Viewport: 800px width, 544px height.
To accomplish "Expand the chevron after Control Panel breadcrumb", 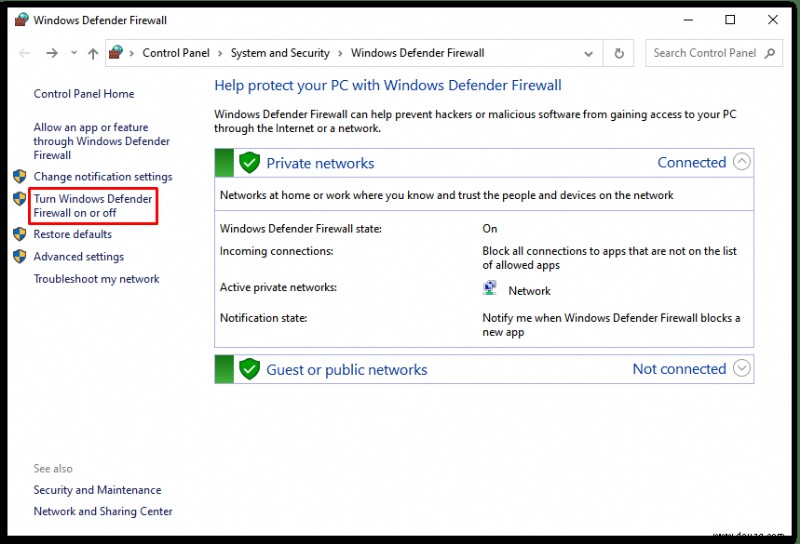I will (x=220, y=53).
